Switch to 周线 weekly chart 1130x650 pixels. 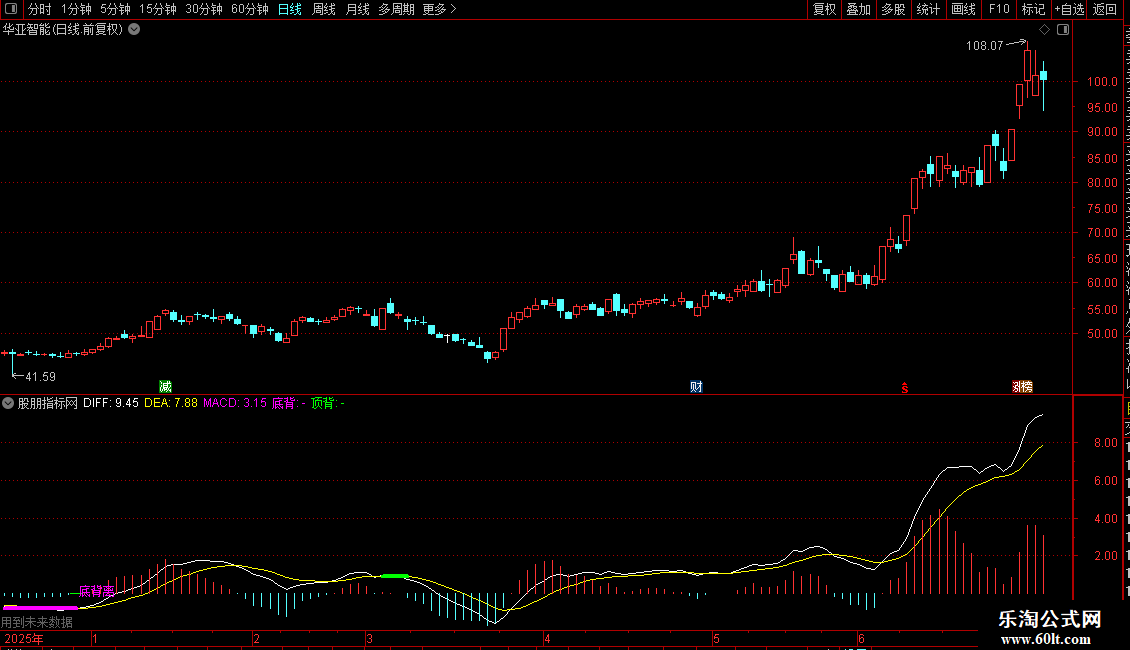pyautogui.click(x=324, y=9)
